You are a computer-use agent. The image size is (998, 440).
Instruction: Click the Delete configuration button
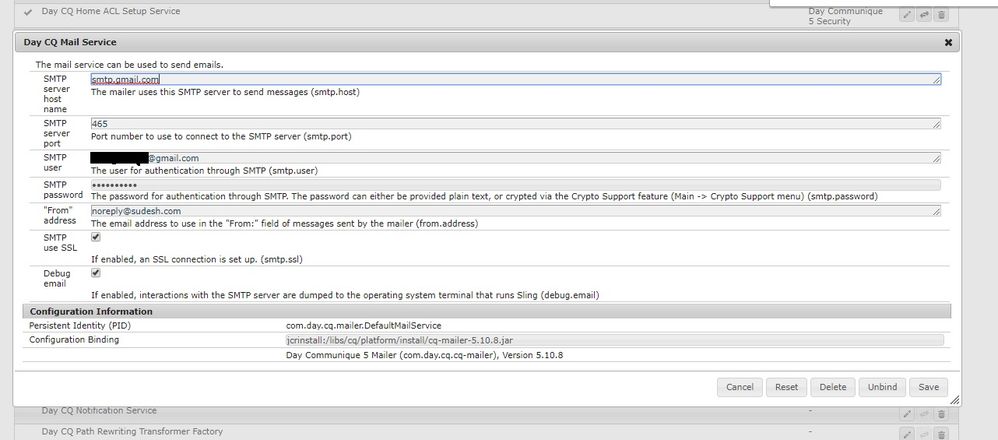coord(832,387)
